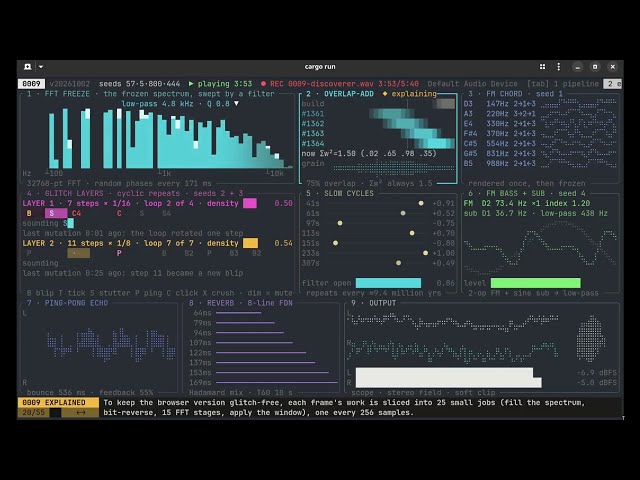Click the 97s slow cycle dot

[x=340, y=223]
